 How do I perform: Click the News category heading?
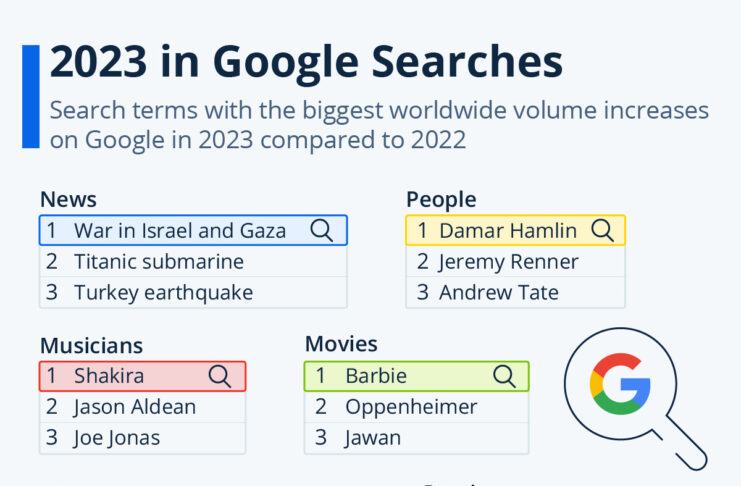click(68, 199)
